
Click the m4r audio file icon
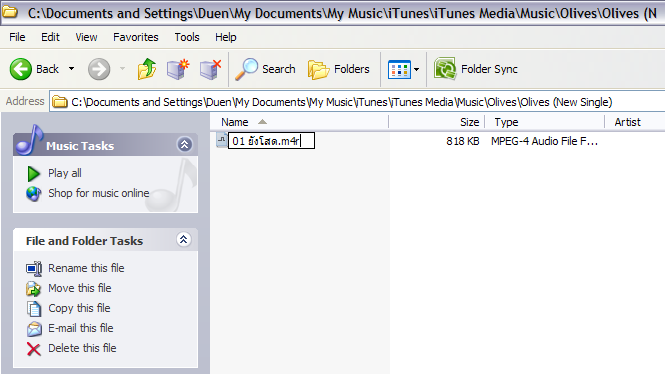click(221, 140)
